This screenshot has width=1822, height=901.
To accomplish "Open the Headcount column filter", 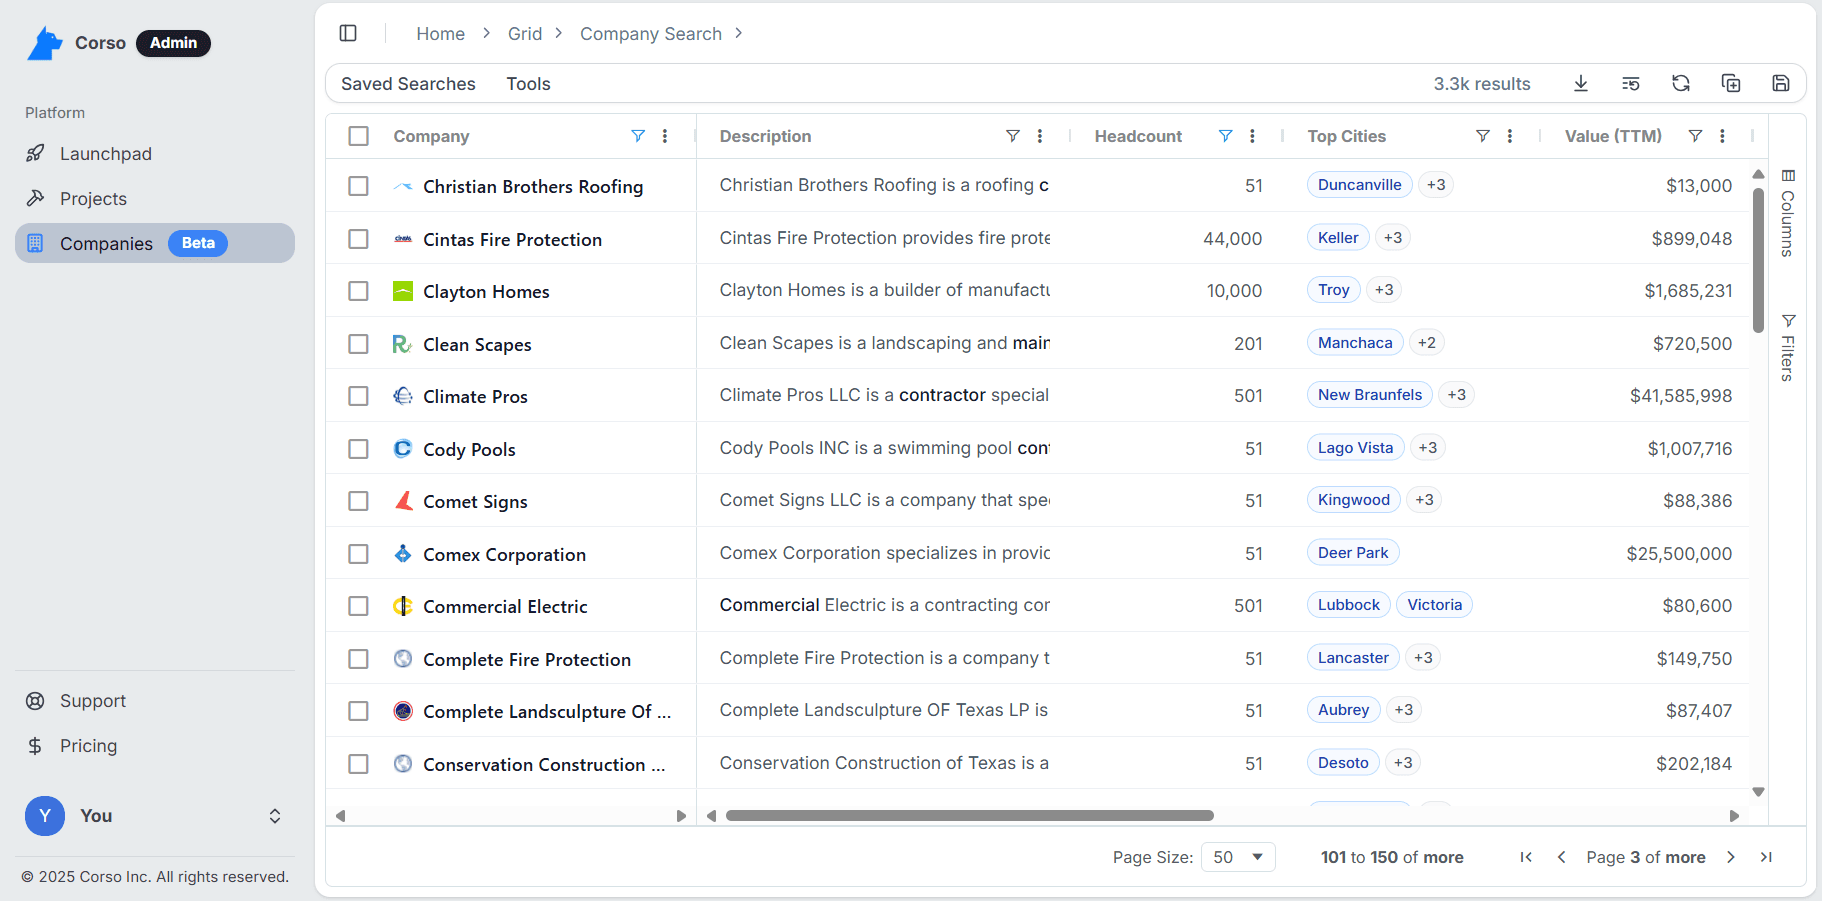I will click(x=1225, y=136).
